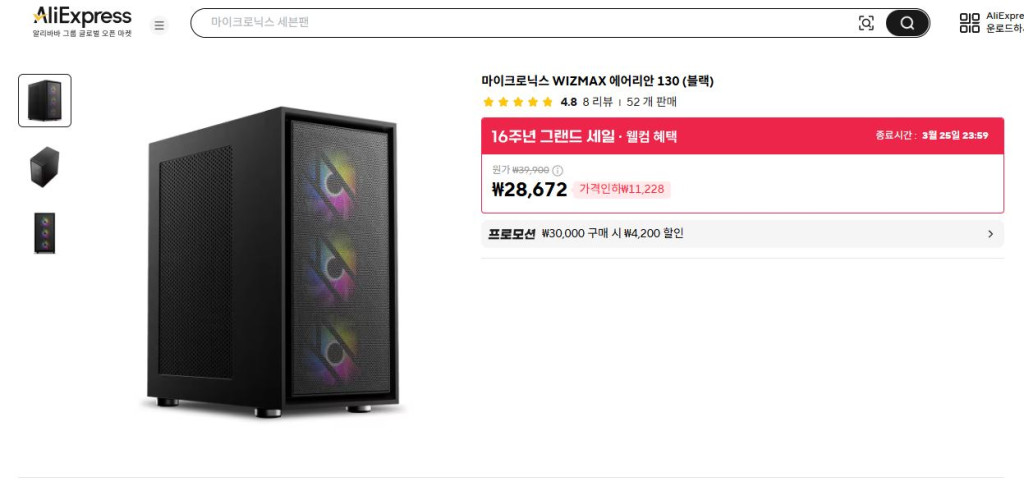Screen dimensions: 1024x491
Task: Click the product title 마이크로닉스 WIZMAX text
Action: coord(598,81)
